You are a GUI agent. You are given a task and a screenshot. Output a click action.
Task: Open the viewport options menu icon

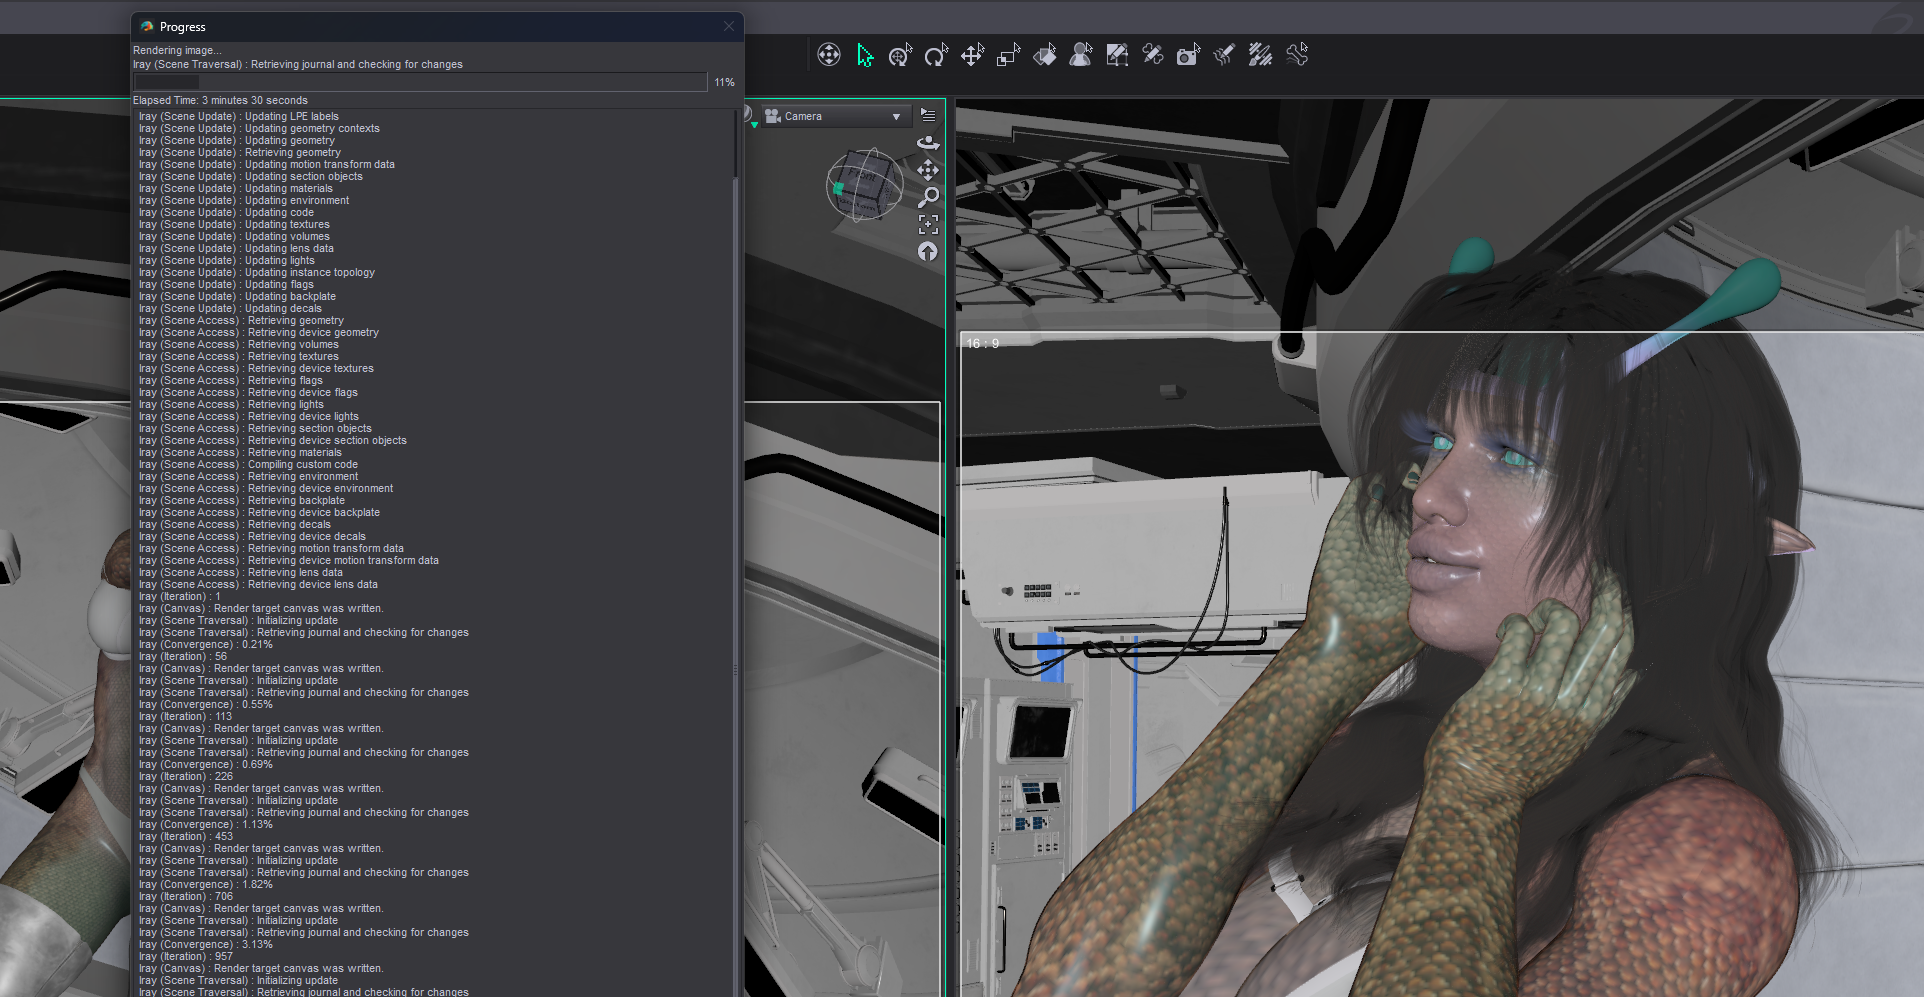(x=928, y=116)
